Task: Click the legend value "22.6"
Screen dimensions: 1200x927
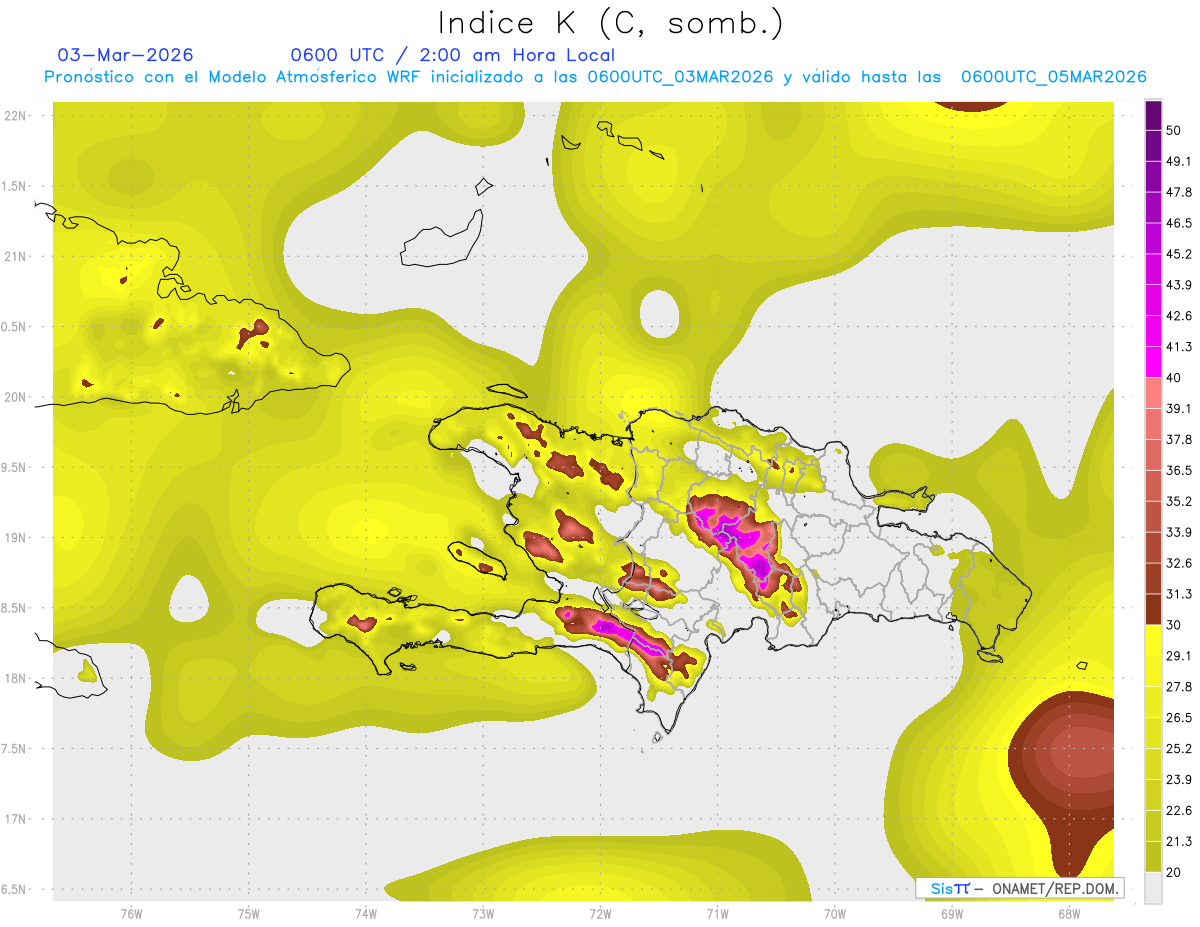Action: click(x=1178, y=811)
